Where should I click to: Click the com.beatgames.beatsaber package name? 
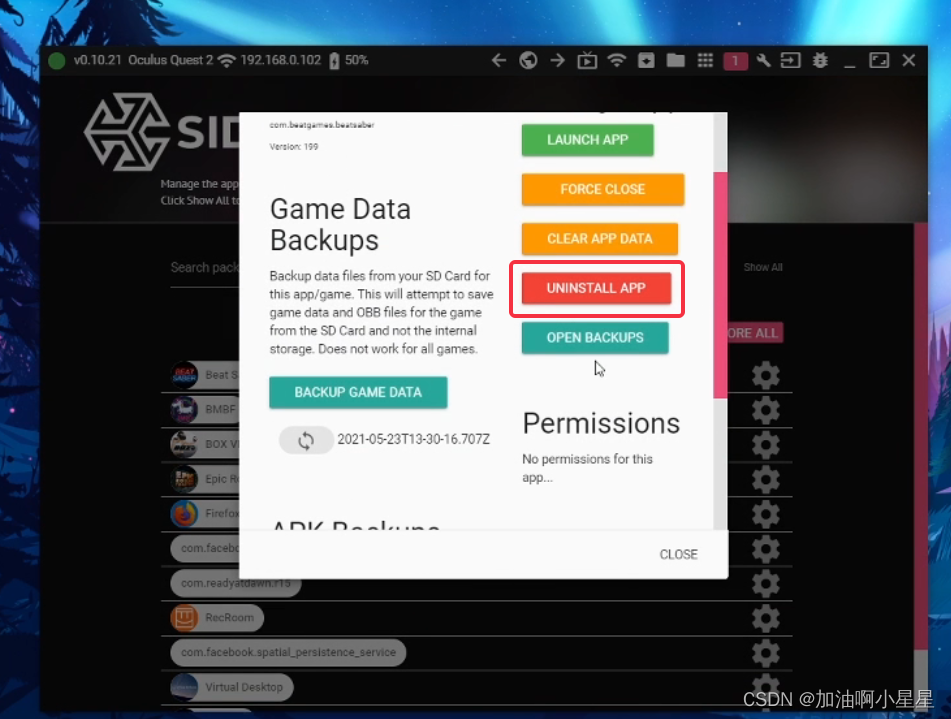(x=321, y=125)
